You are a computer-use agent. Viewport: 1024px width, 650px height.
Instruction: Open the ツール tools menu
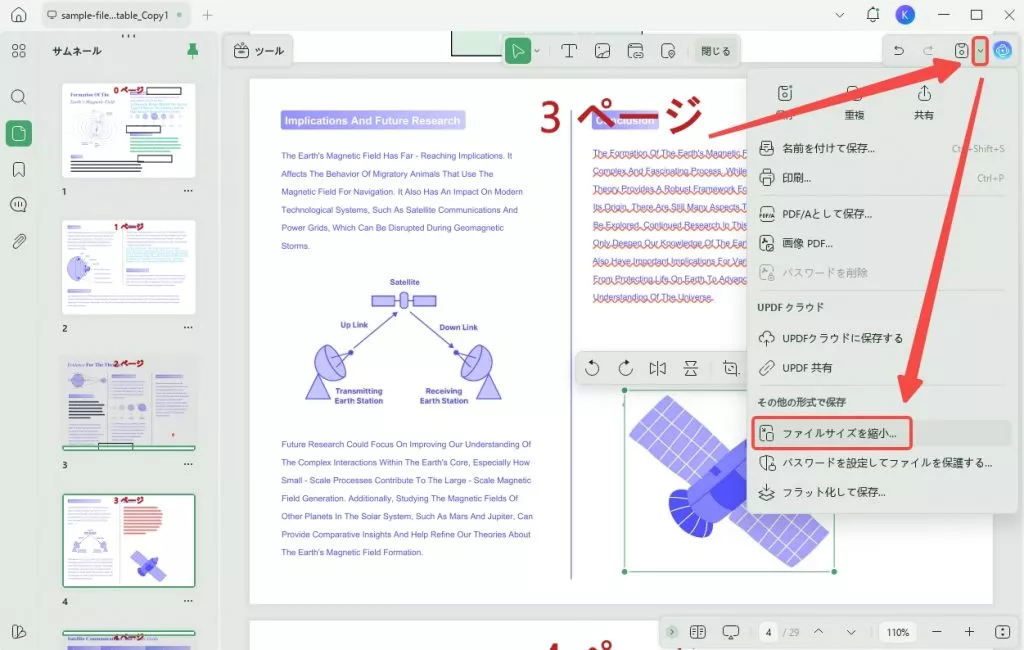coord(259,51)
